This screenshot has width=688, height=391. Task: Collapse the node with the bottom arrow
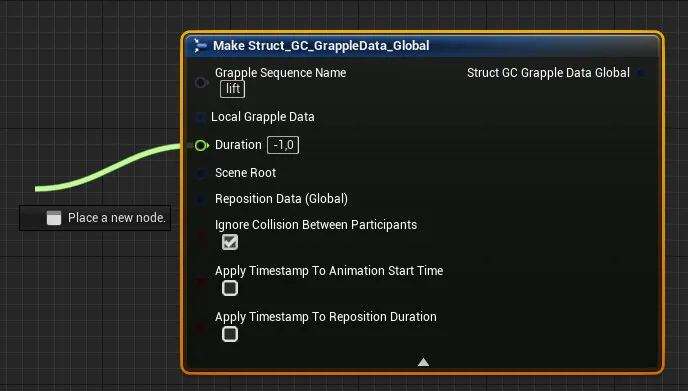pos(423,362)
